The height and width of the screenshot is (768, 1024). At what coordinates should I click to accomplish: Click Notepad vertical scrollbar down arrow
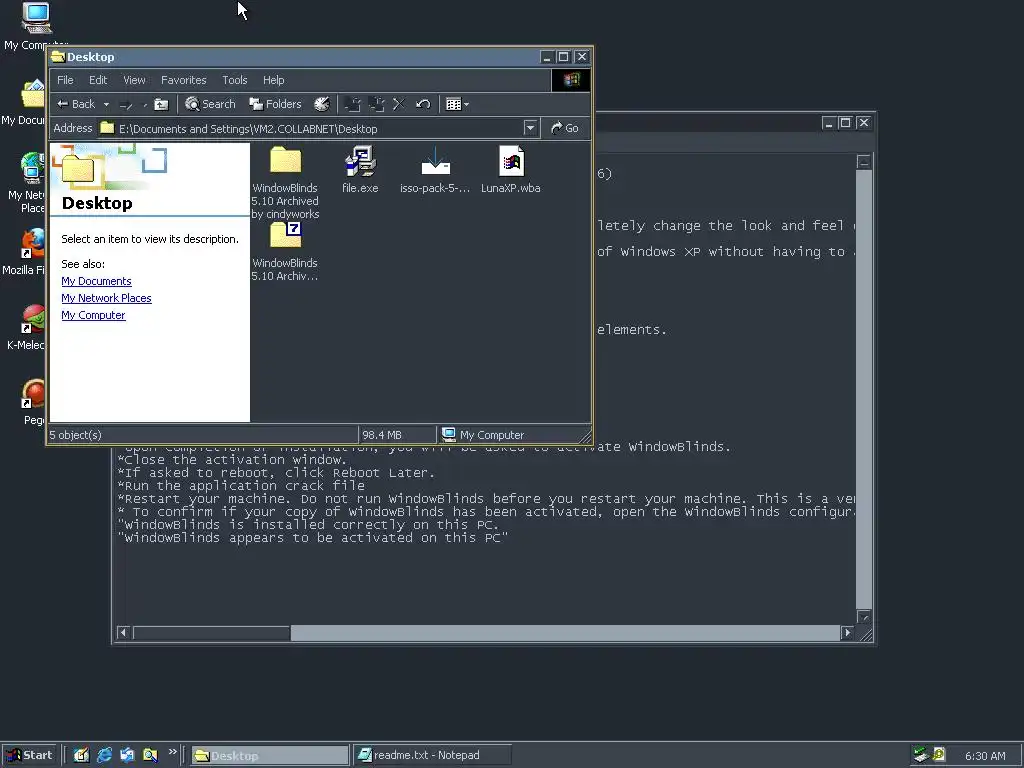tap(863, 617)
